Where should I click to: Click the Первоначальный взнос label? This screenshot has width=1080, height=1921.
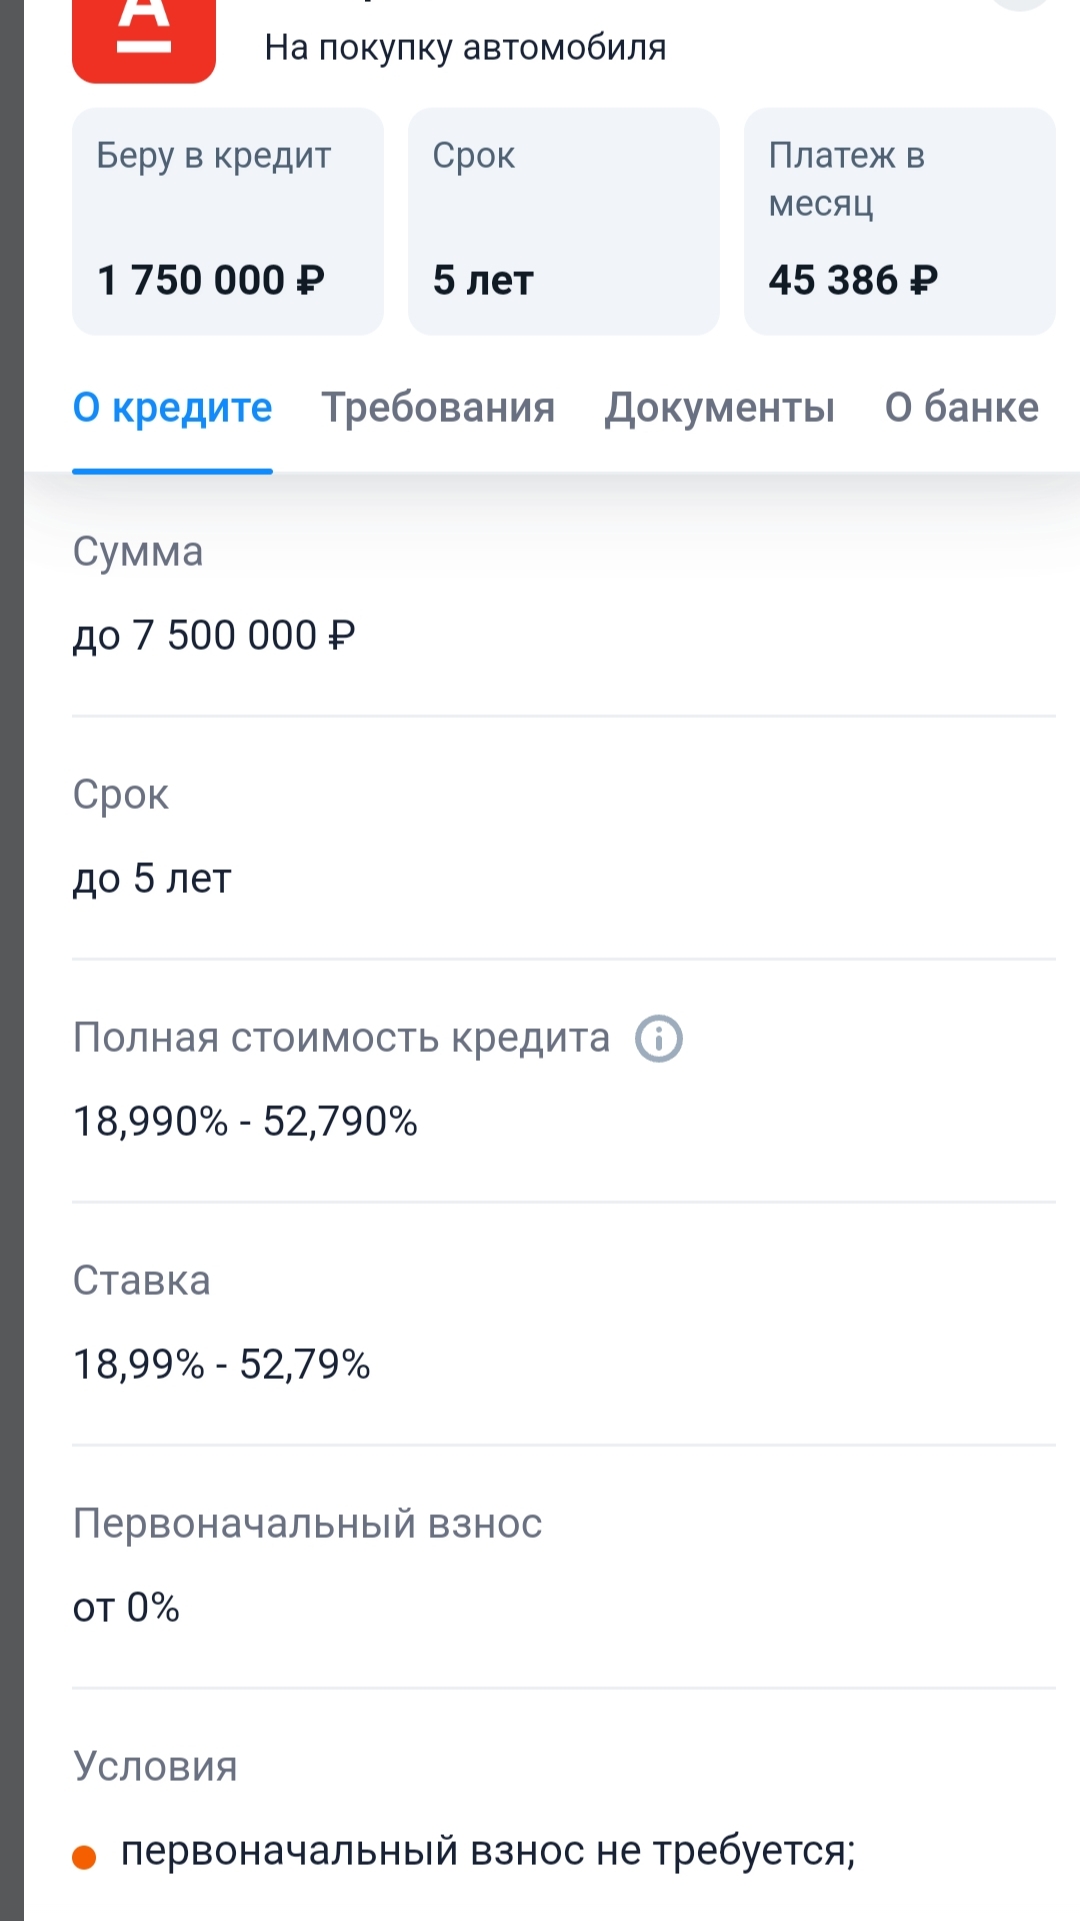(x=307, y=1524)
